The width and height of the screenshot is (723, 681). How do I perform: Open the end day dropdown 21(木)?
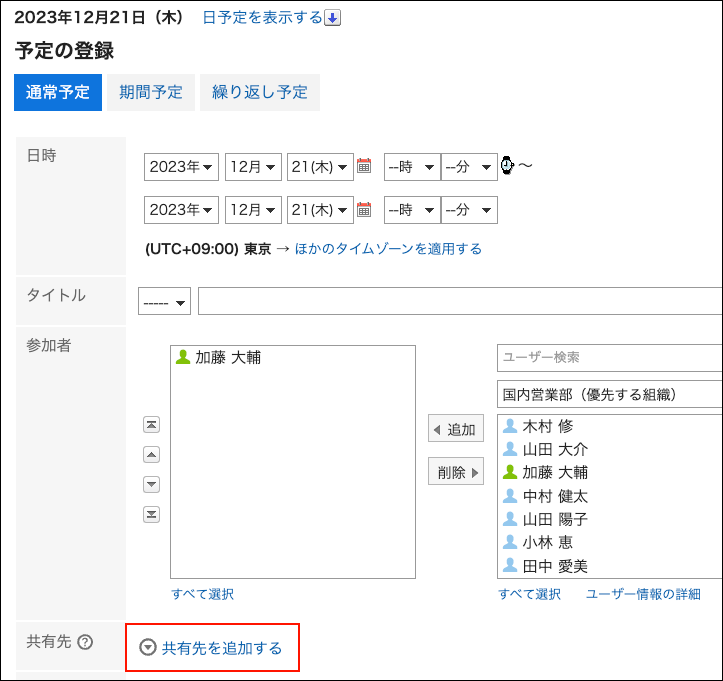point(320,210)
